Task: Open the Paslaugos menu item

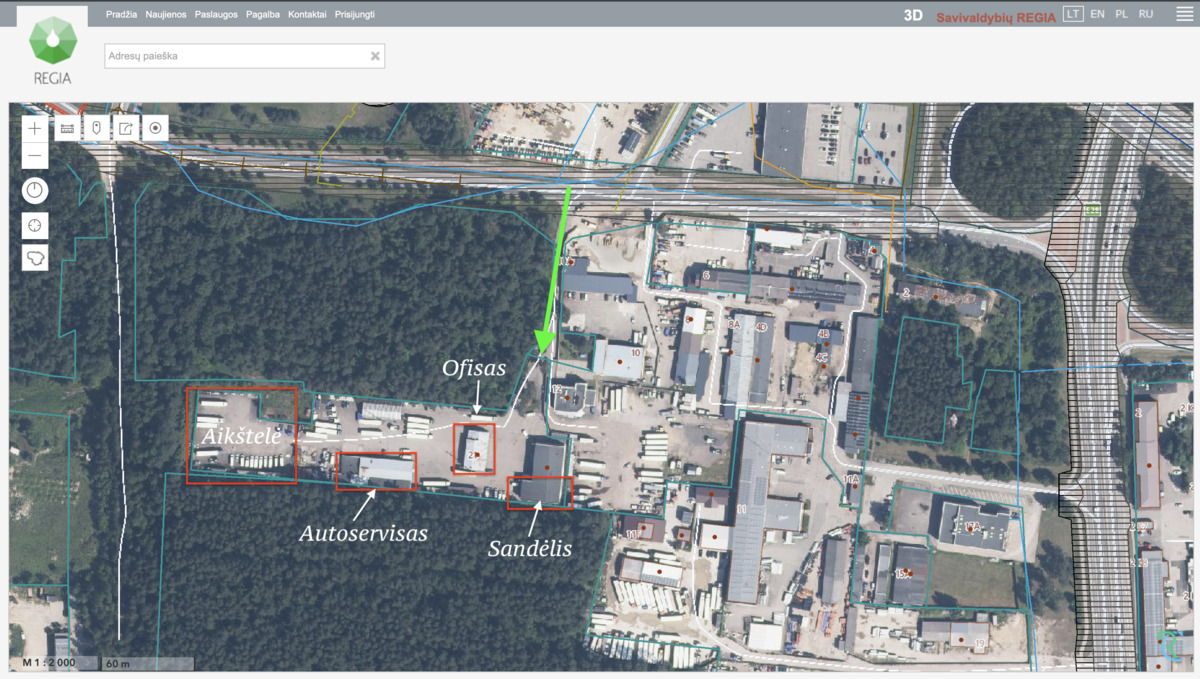Action: 217,15
